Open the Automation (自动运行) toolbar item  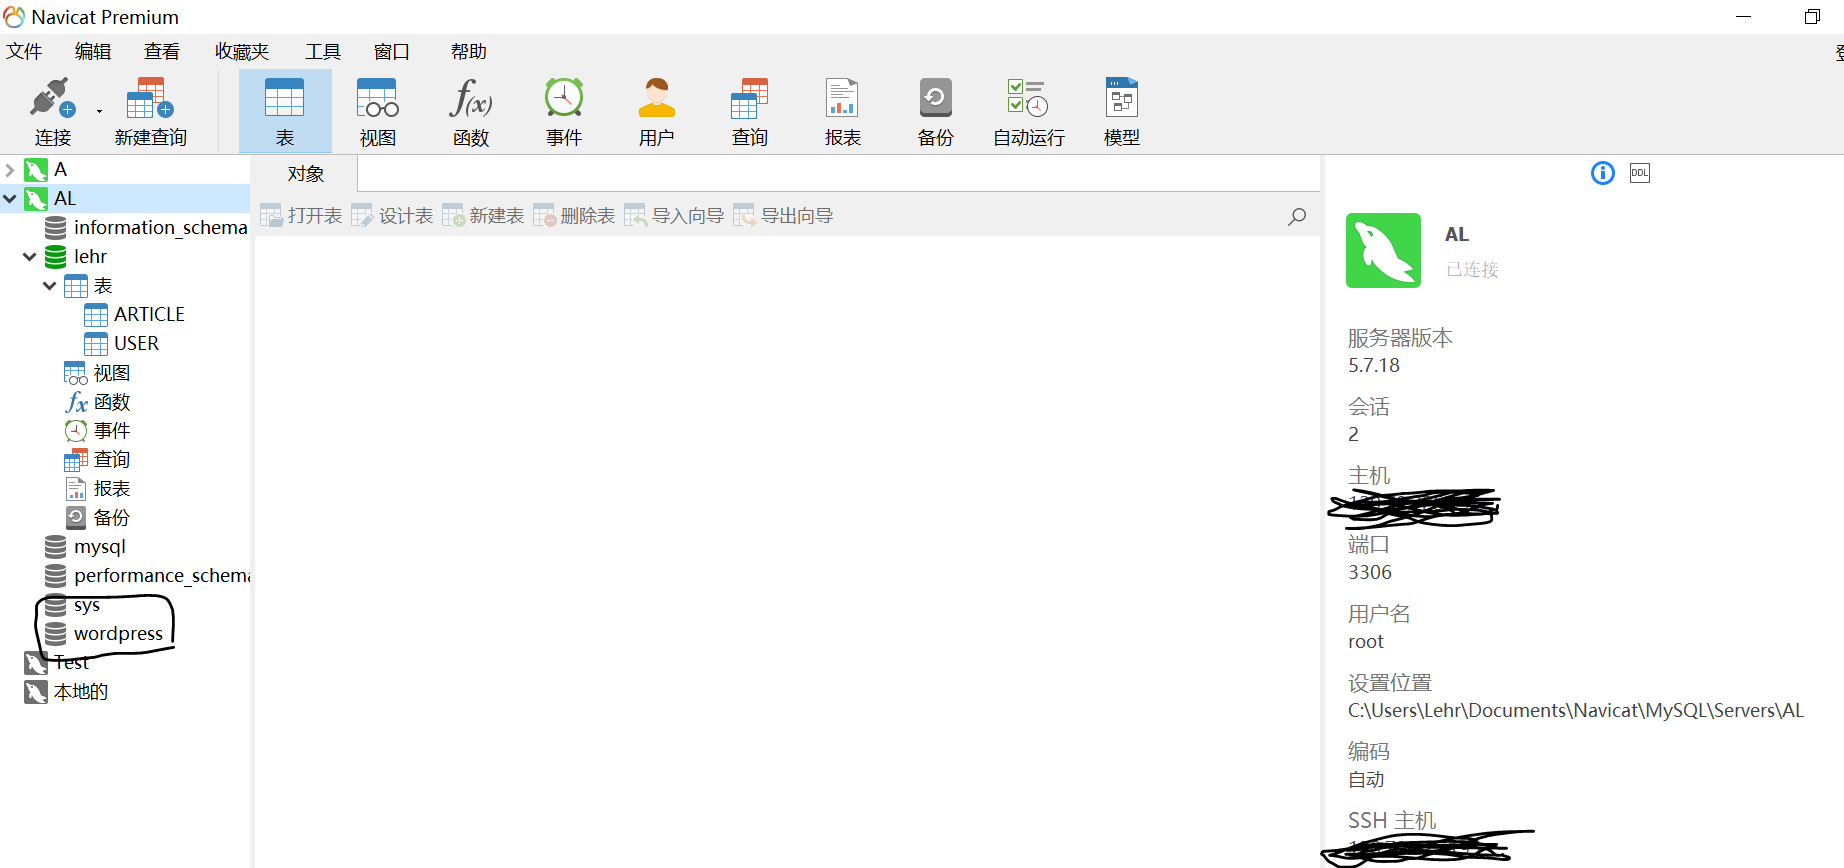(x=1028, y=111)
